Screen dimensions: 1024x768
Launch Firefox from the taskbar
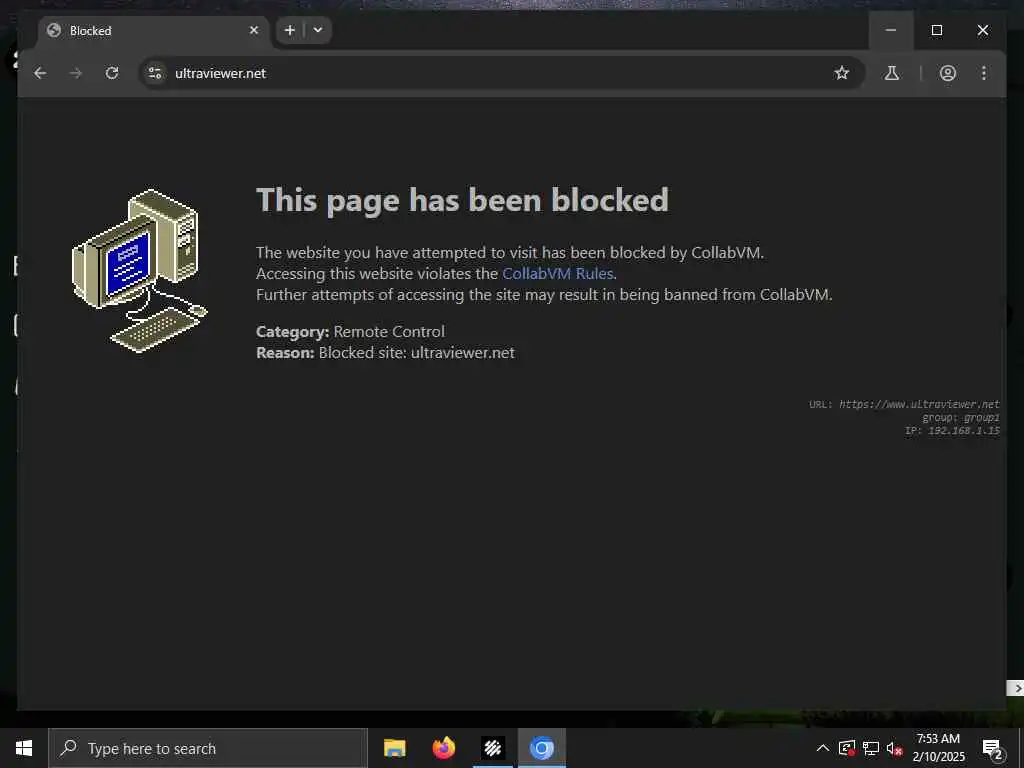443,748
